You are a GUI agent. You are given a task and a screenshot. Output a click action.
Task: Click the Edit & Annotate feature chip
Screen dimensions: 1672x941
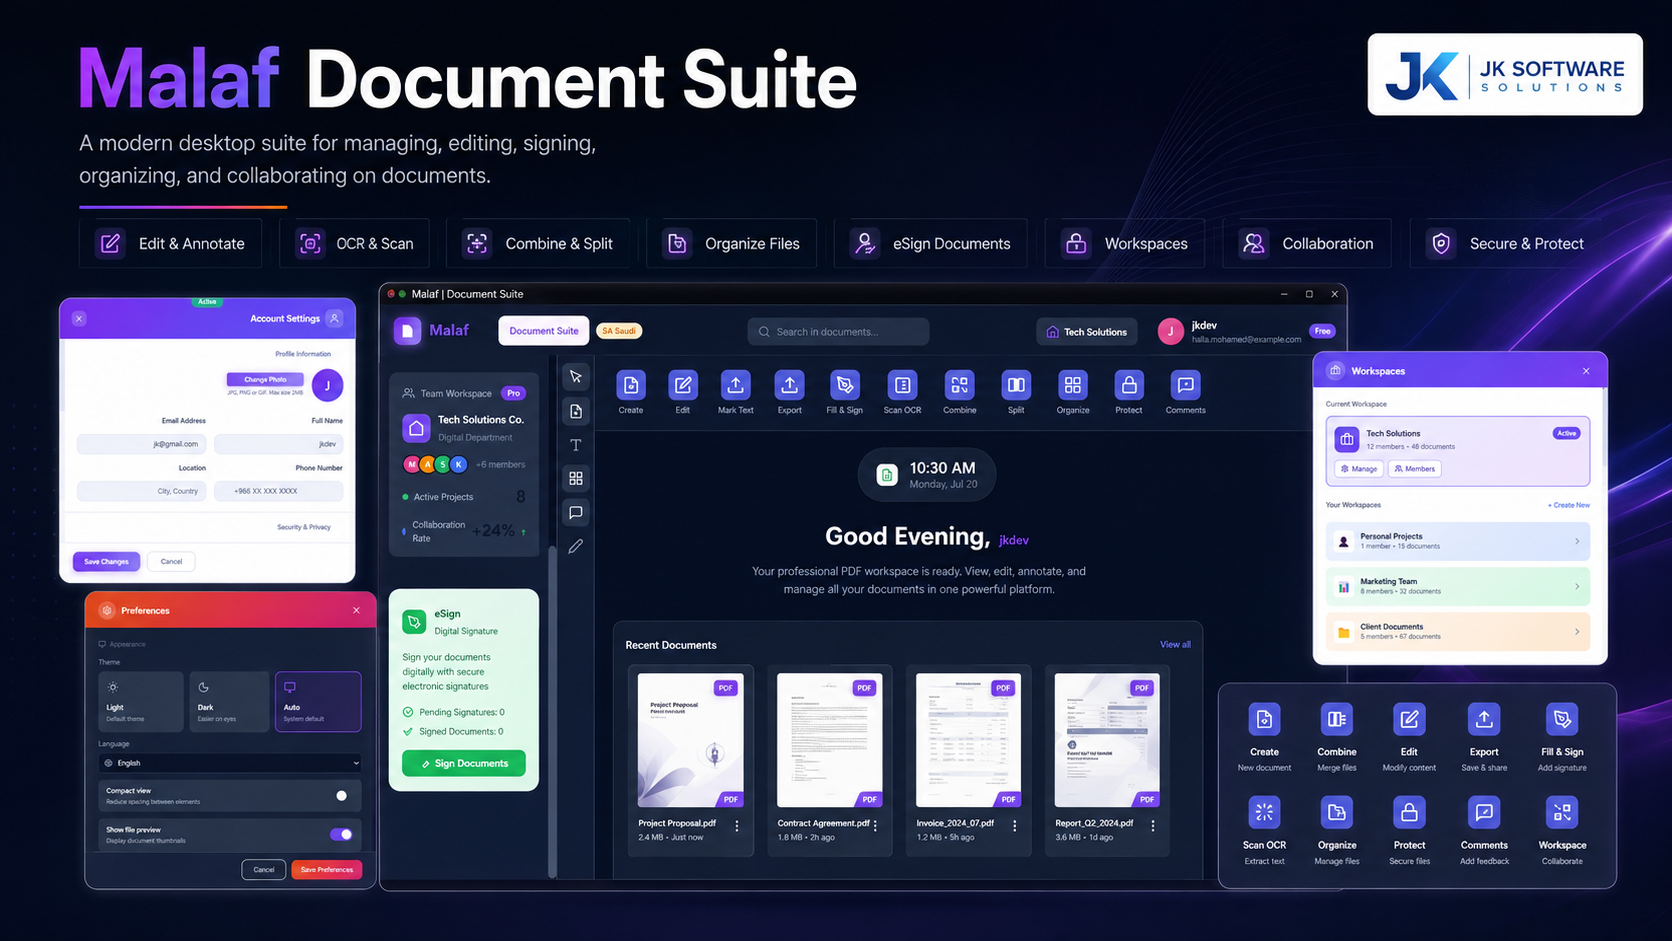(x=171, y=243)
